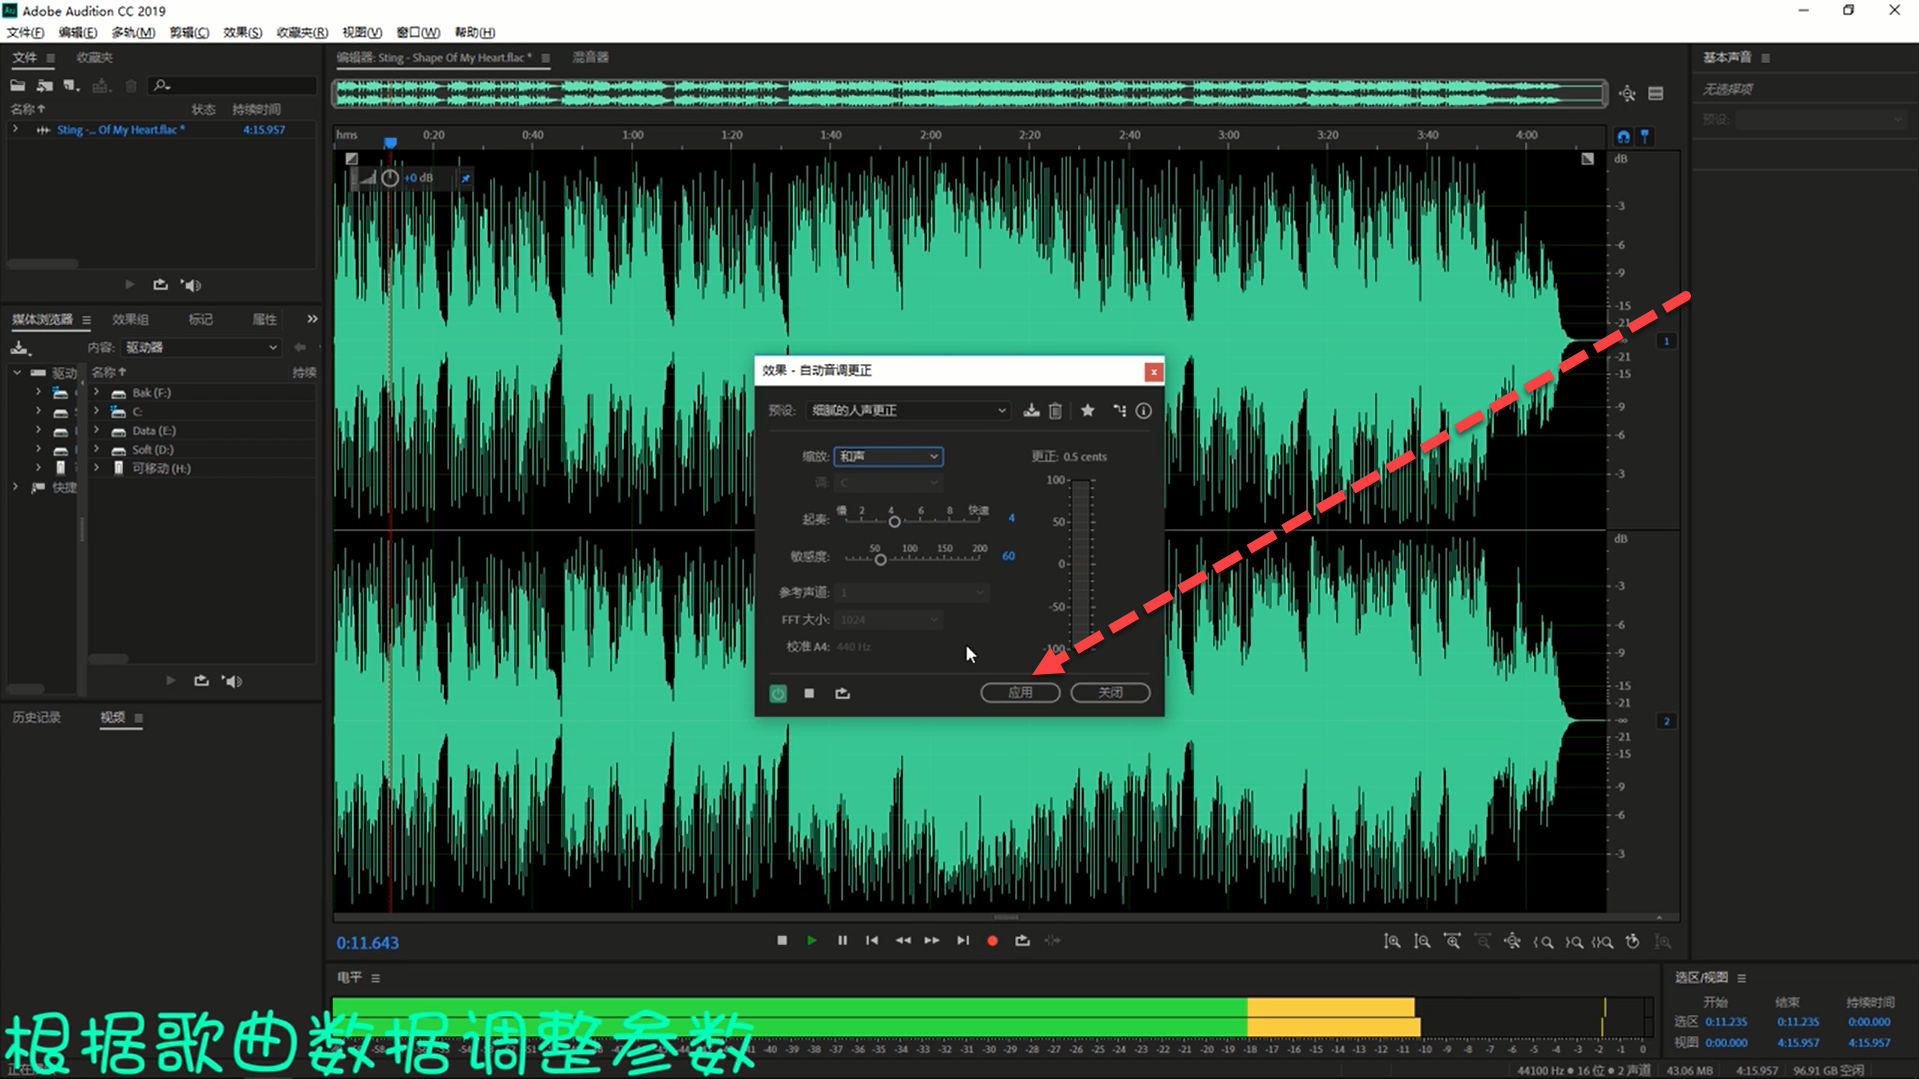
Task: Open the 效果(S) menu
Action: point(242,32)
